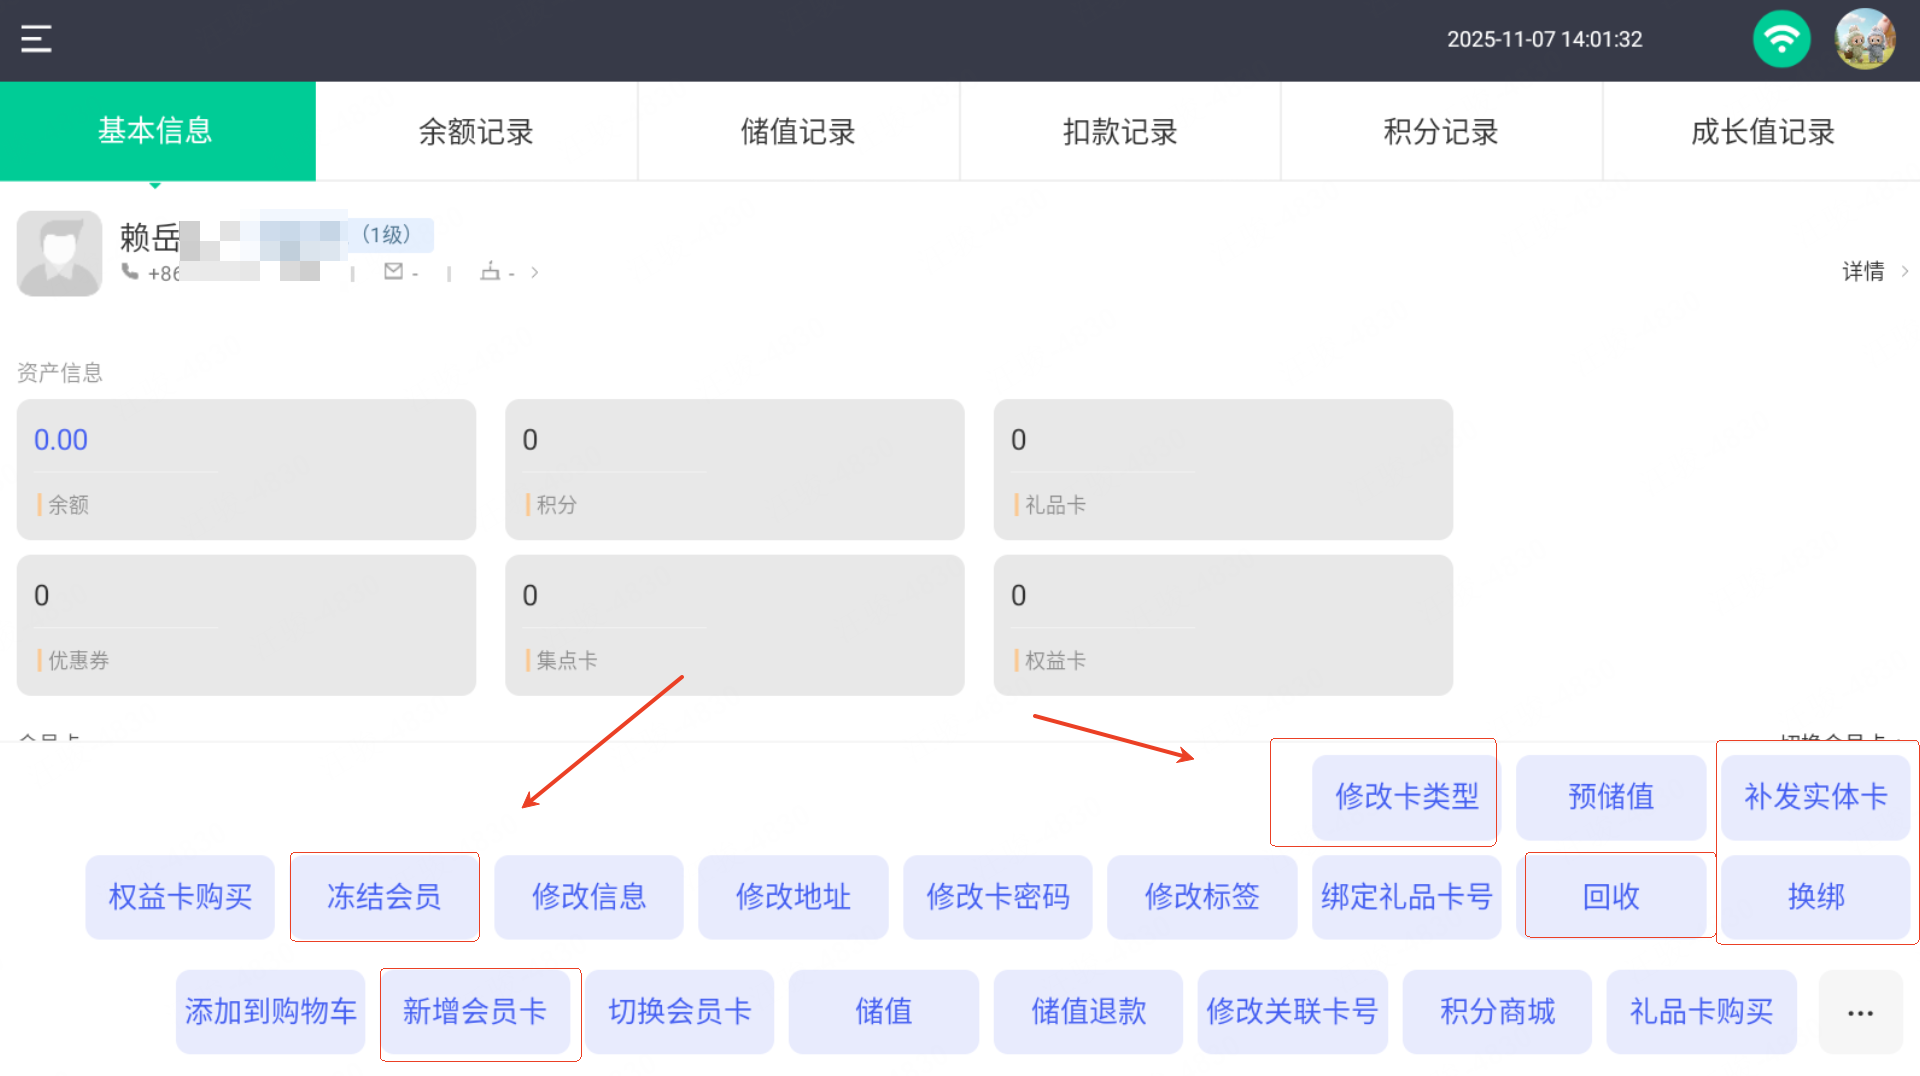Click the email envelope icon
Screen dimensions: 1920x1076
point(394,271)
